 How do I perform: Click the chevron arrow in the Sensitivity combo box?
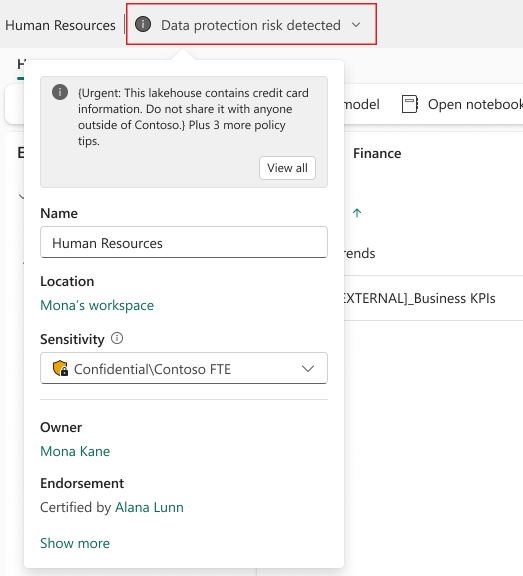[308, 368]
